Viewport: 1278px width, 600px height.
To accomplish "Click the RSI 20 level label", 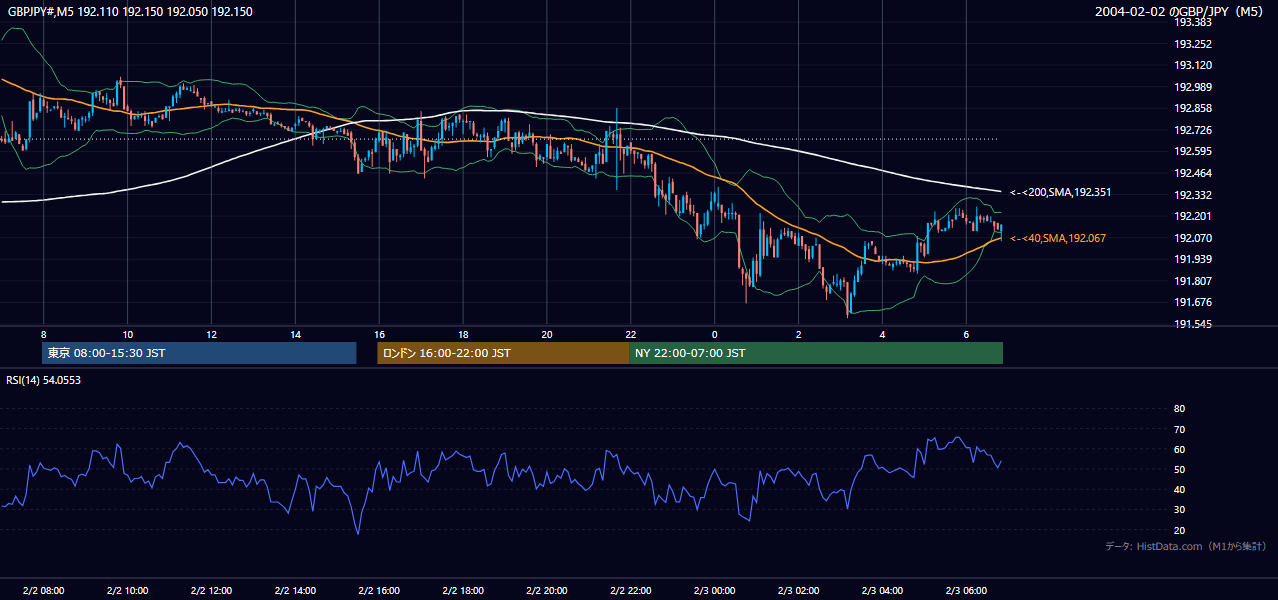I will click(1179, 530).
